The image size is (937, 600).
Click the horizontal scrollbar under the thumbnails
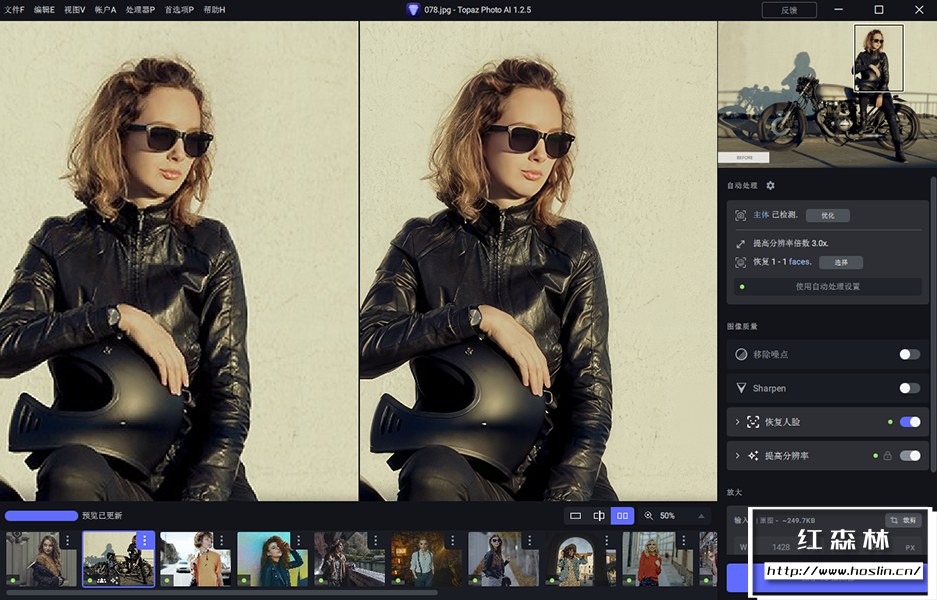(x=220, y=593)
